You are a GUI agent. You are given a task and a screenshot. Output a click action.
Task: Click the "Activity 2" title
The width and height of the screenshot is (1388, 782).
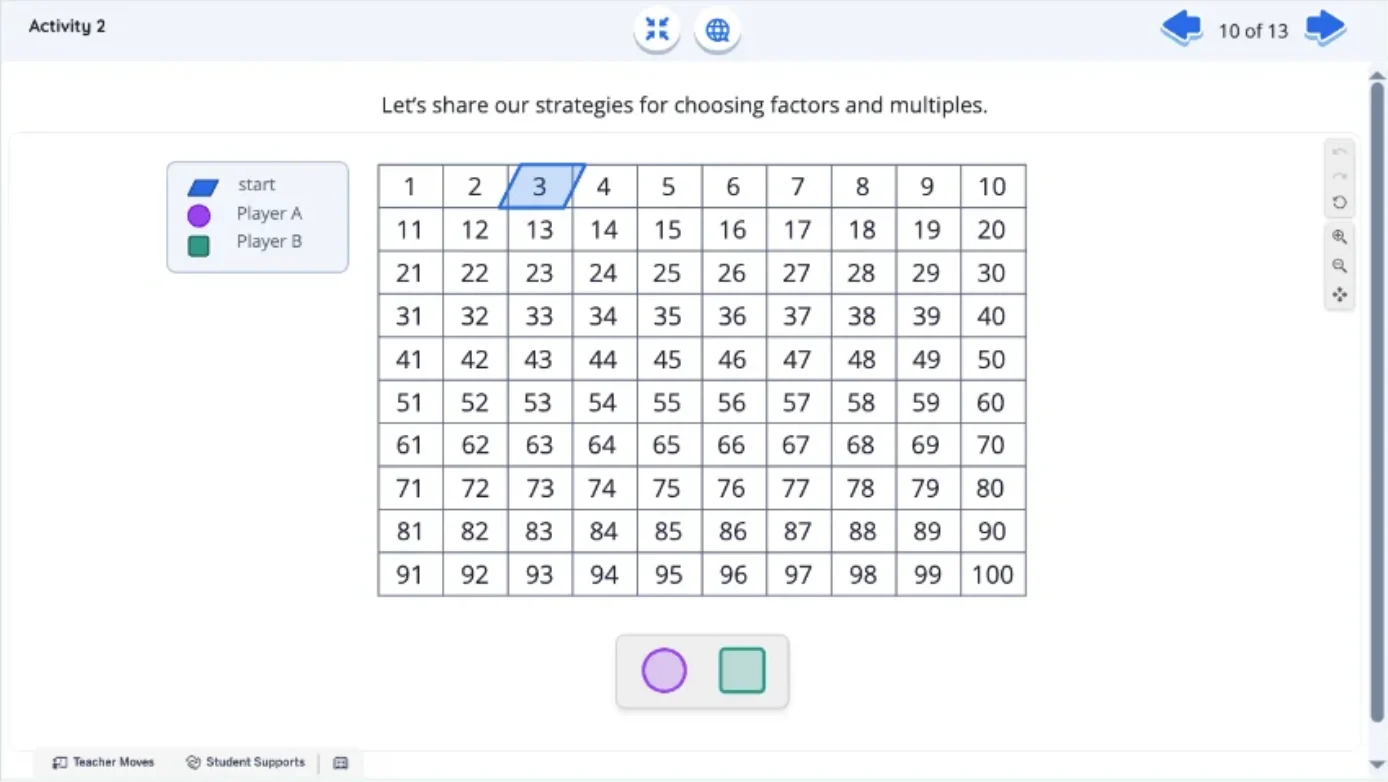click(x=67, y=26)
